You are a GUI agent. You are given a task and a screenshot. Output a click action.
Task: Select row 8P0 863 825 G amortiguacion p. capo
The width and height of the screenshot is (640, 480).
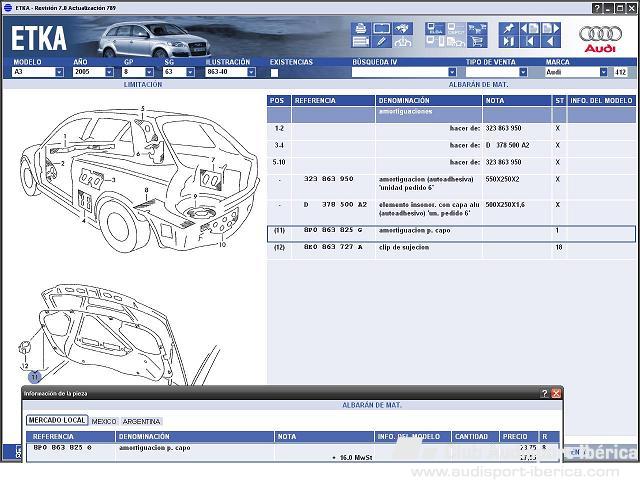tap(451, 233)
